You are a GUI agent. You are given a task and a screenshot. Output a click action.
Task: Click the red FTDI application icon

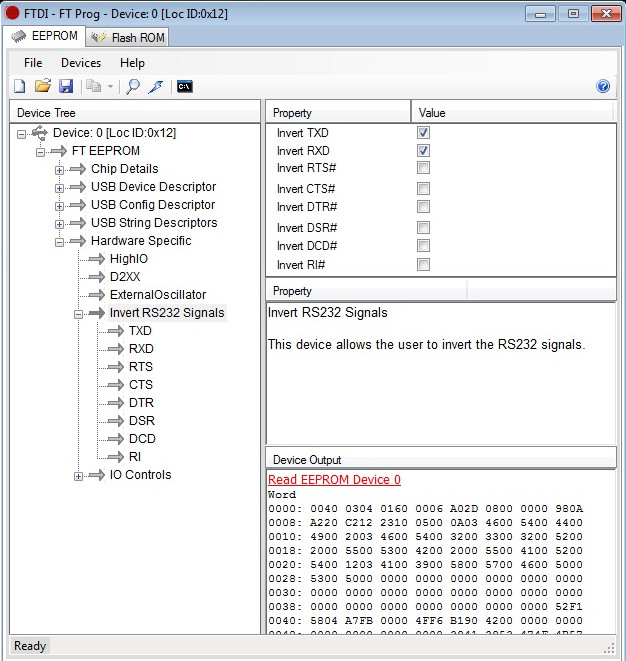[12, 13]
